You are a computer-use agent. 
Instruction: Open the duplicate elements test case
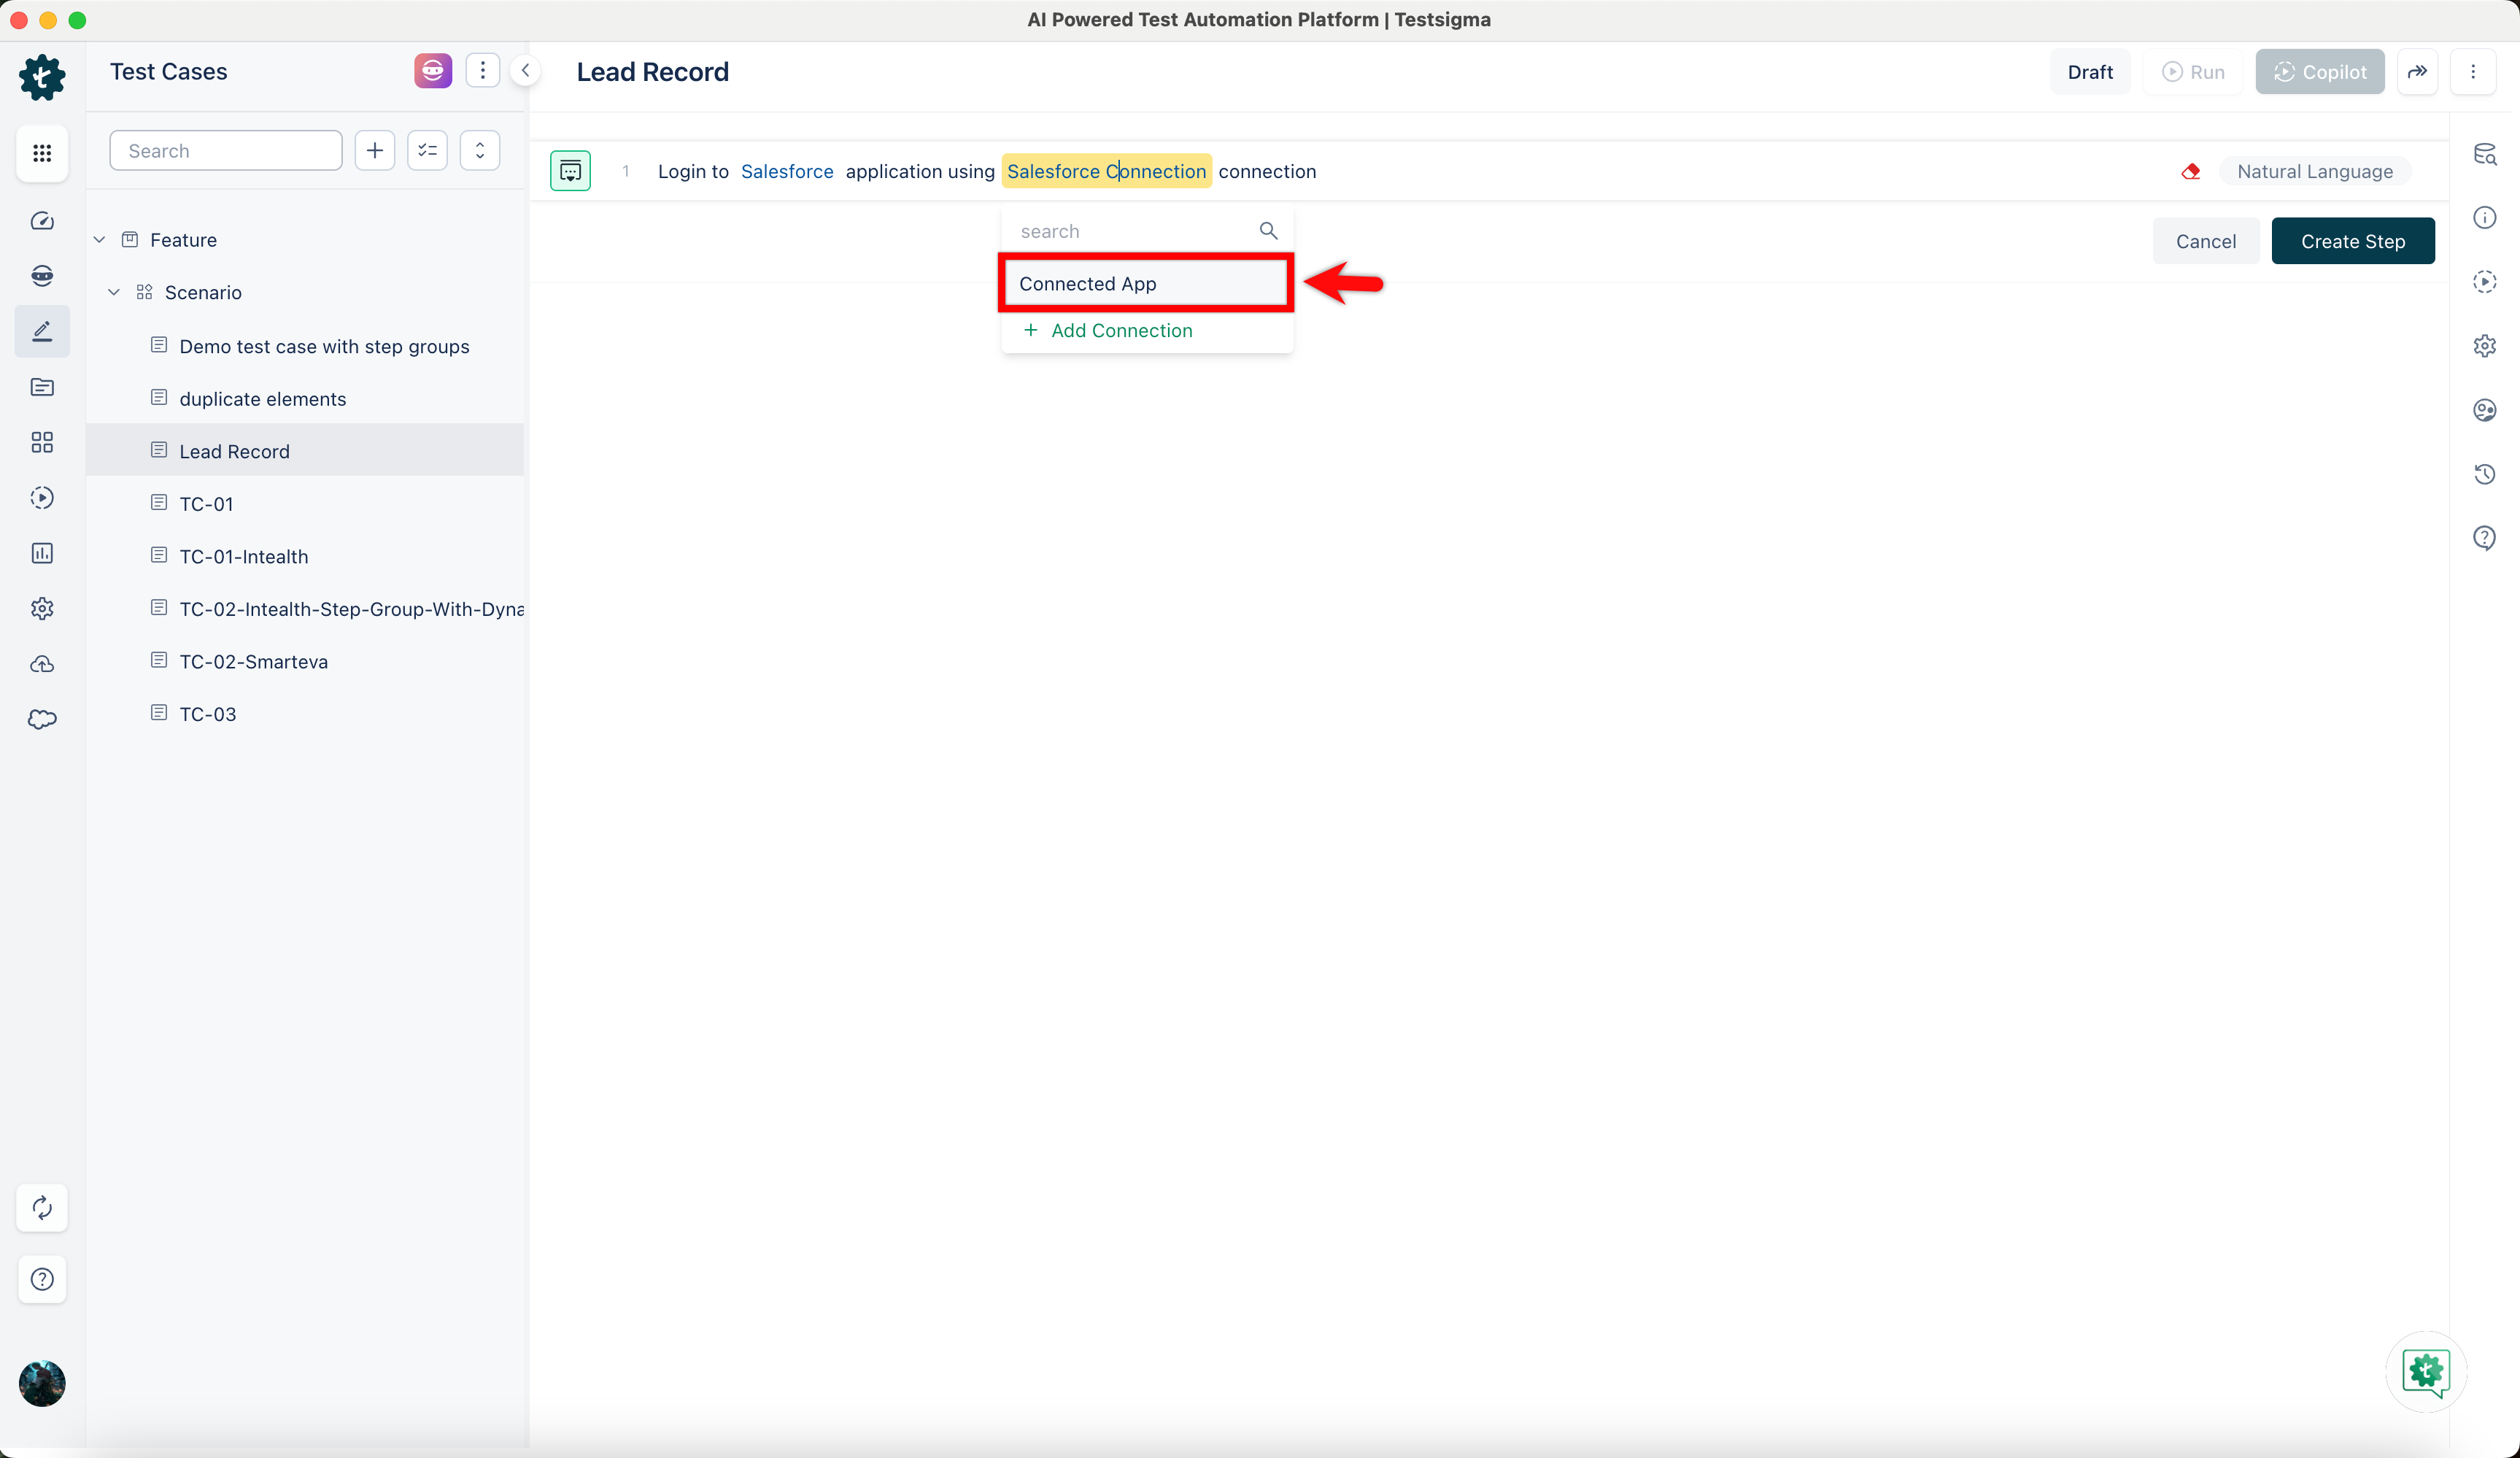tap(263, 399)
